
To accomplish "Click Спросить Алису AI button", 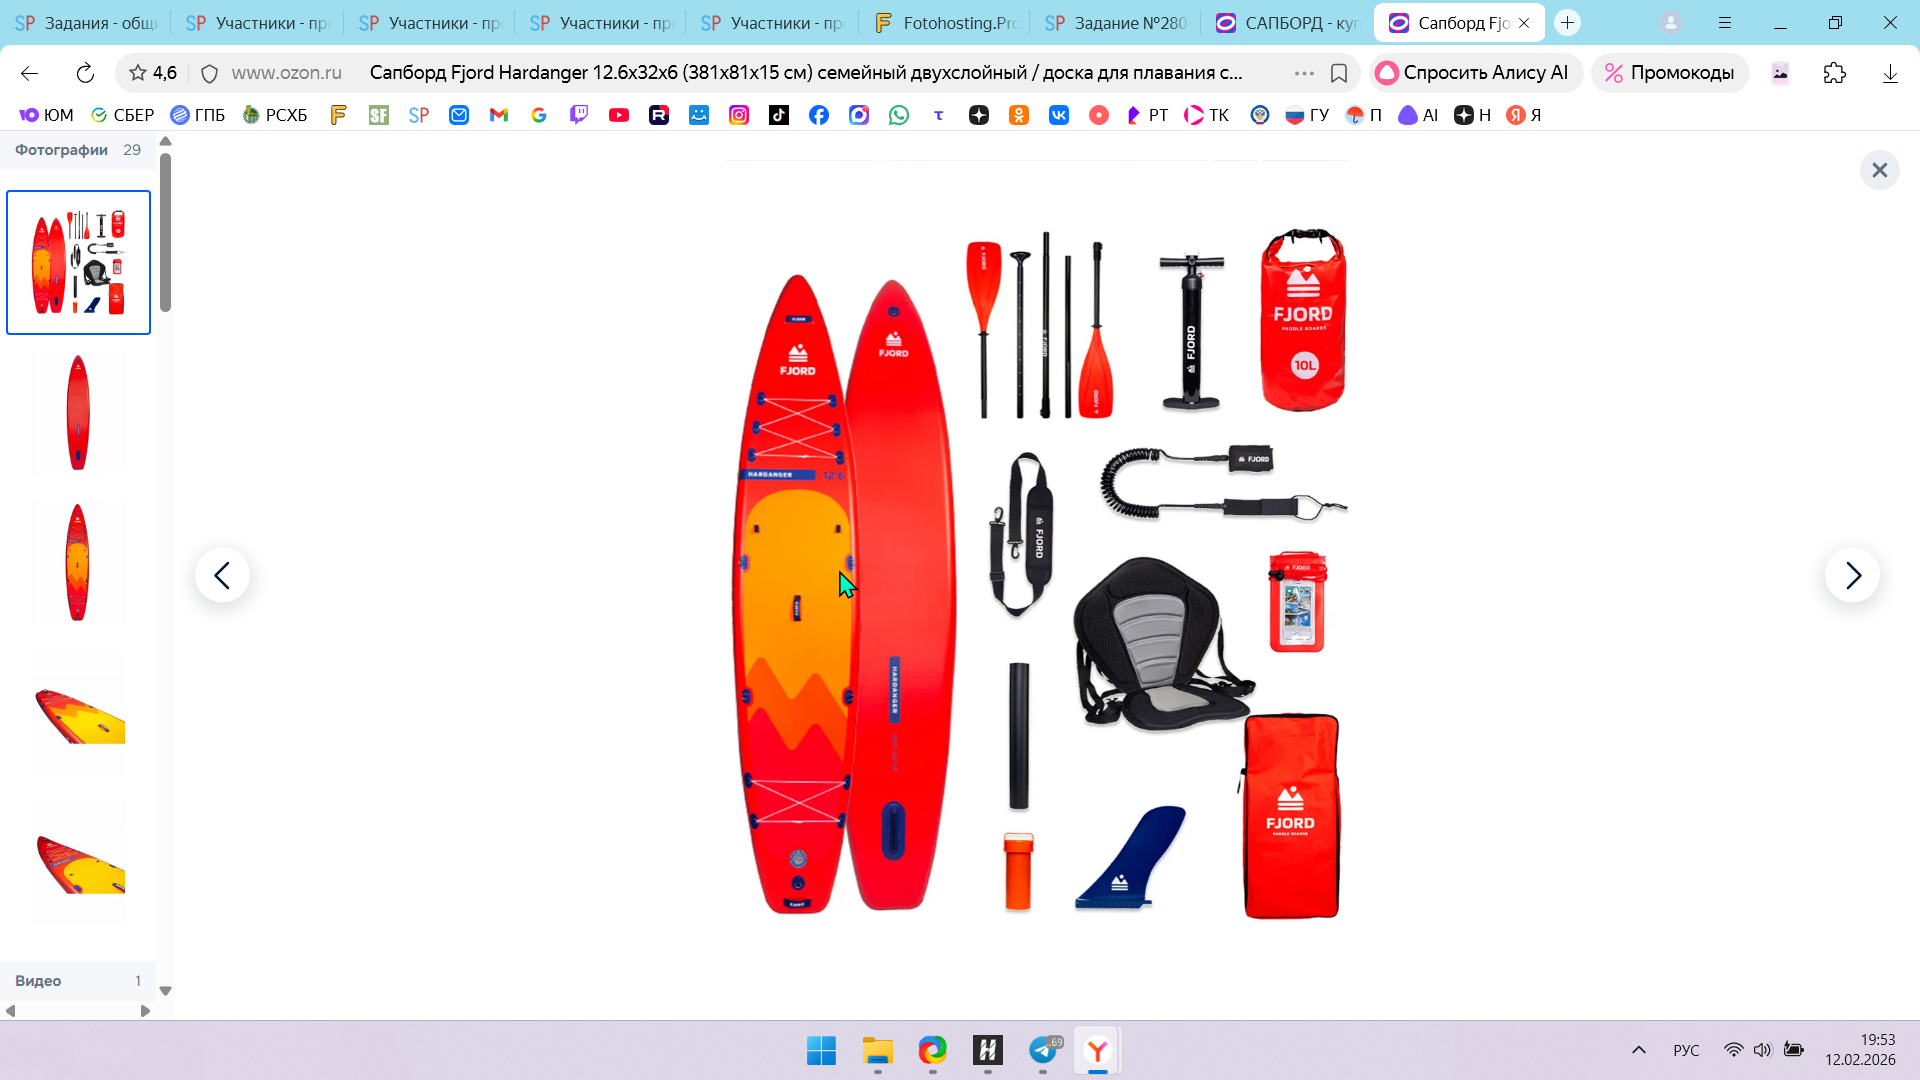I will click(x=1473, y=73).
